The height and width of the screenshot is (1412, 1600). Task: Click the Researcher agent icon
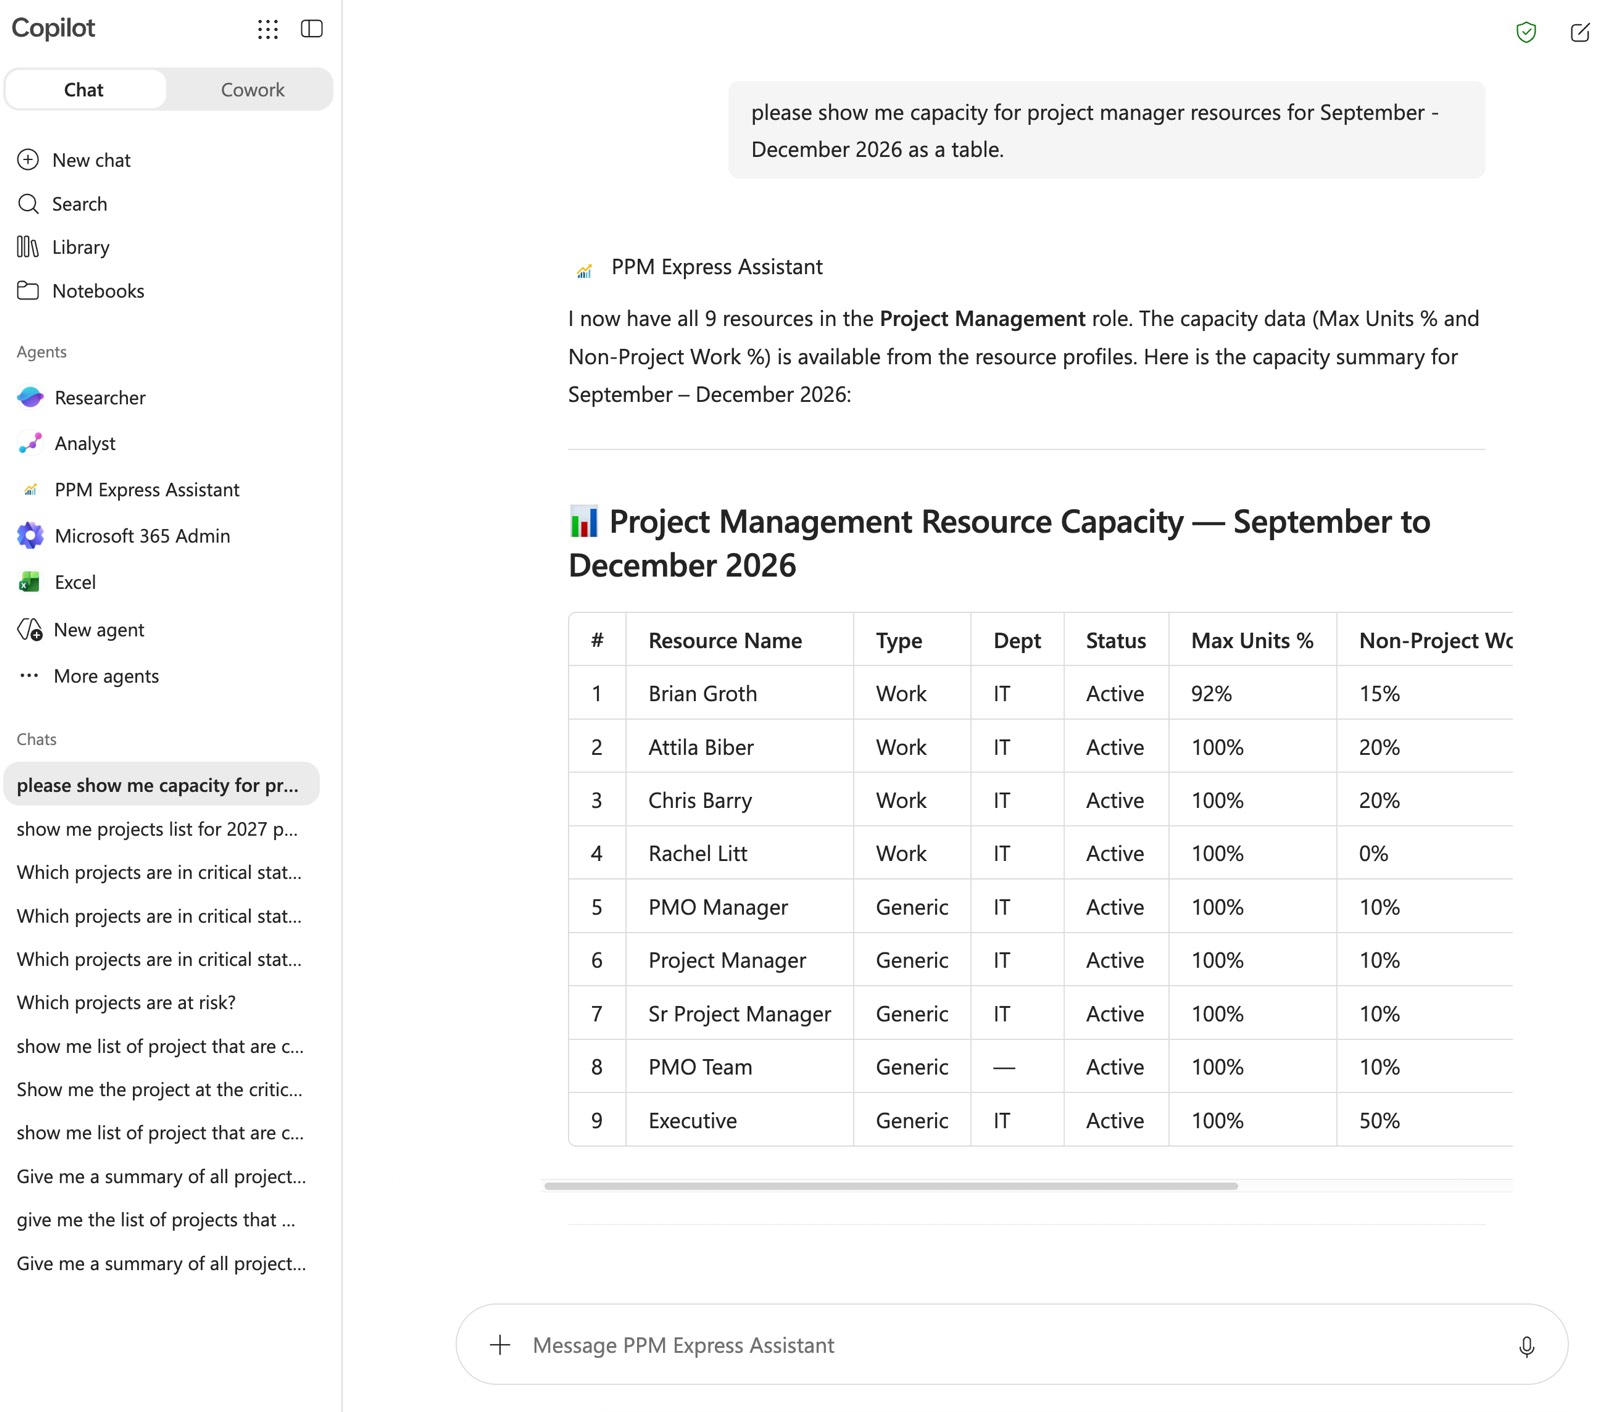pyautogui.click(x=30, y=398)
